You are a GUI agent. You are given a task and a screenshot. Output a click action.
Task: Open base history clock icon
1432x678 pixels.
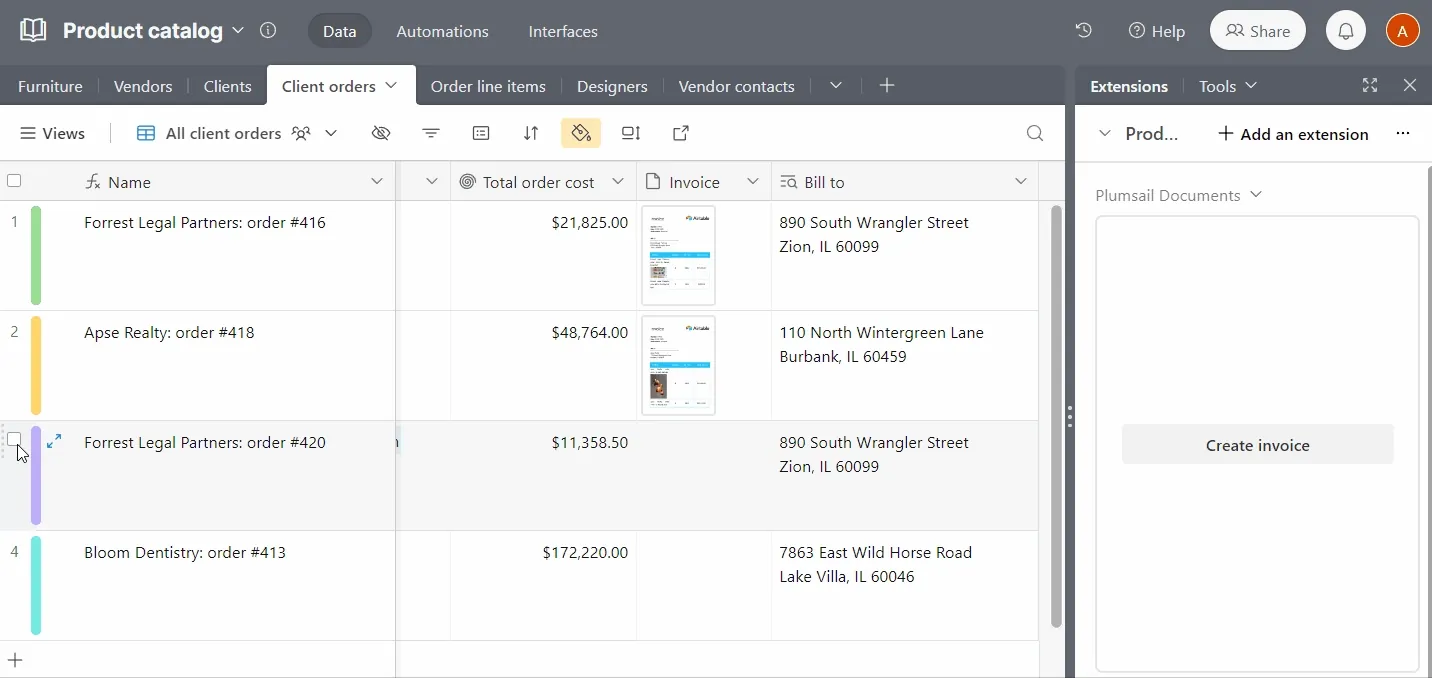pyautogui.click(x=1084, y=30)
